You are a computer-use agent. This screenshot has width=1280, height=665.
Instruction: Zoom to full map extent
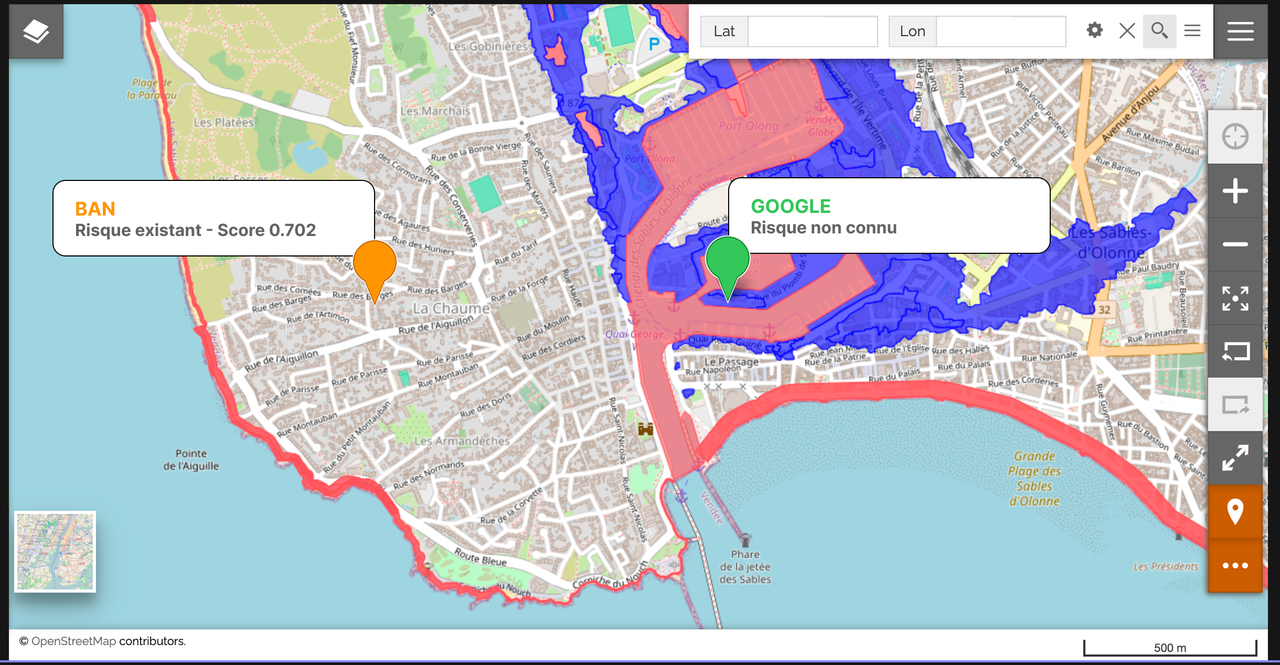pyautogui.click(x=1235, y=298)
